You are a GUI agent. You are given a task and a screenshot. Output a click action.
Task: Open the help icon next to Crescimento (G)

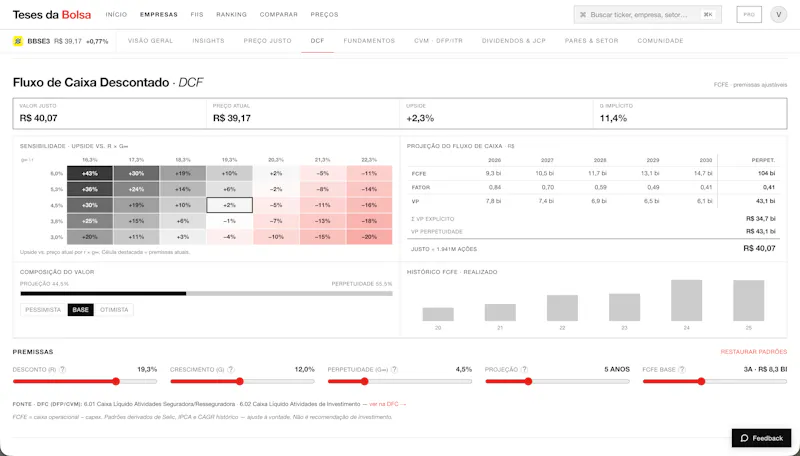coord(231,369)
